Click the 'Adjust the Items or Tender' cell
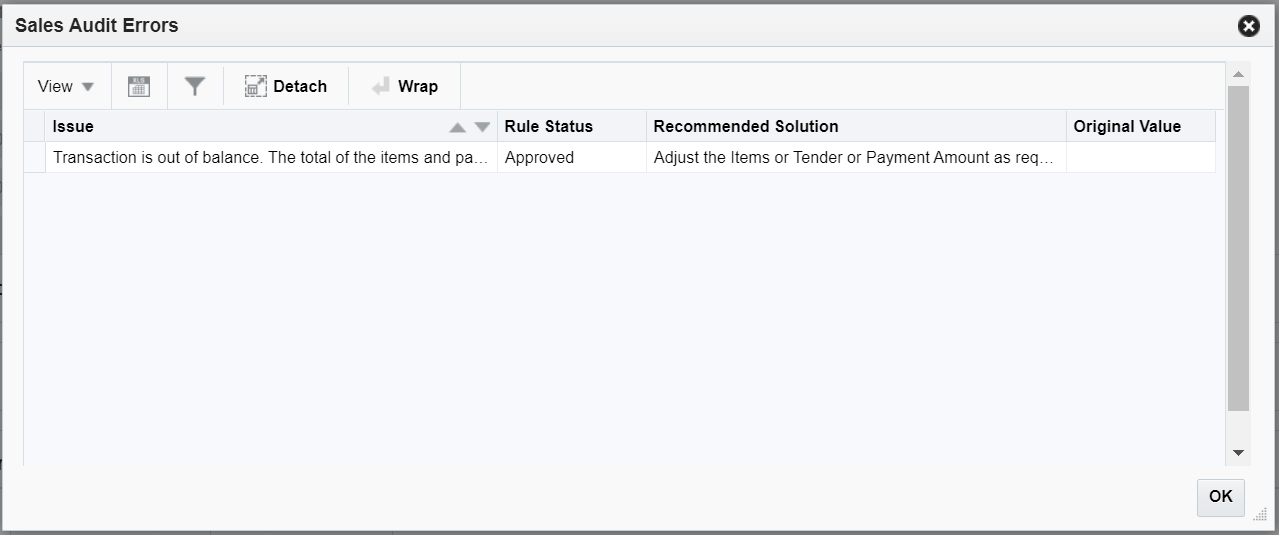Screen dimensions: 1279x535 tap(853, 157)
